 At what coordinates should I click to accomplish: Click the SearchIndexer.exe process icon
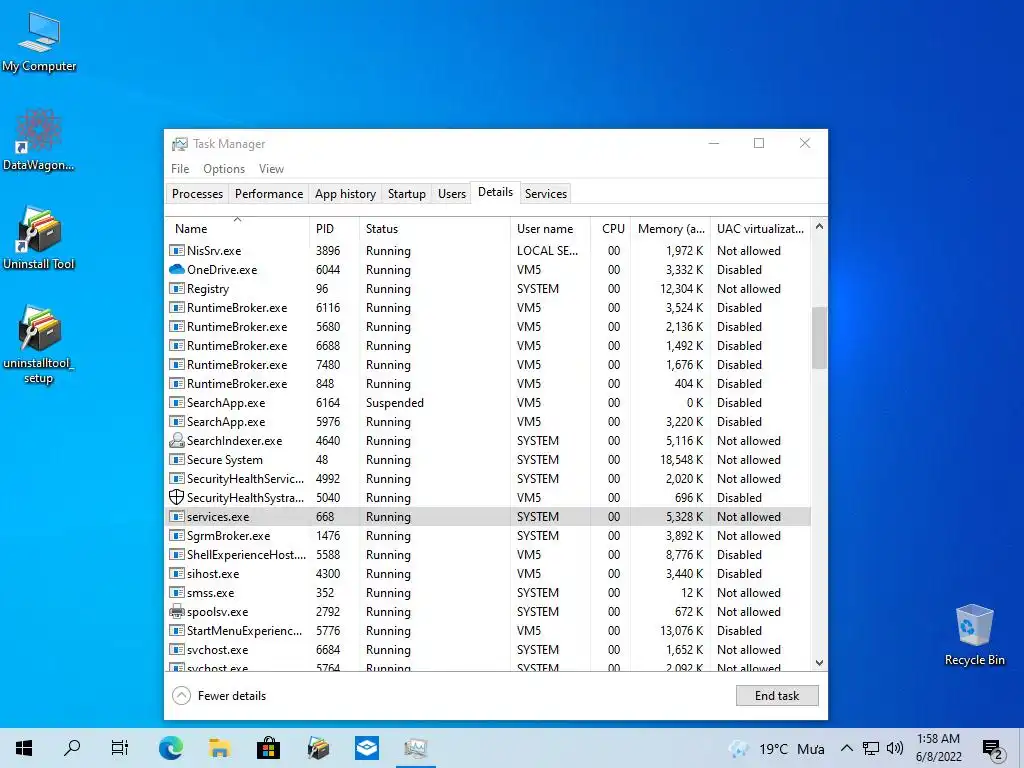pyautogui.click(x=176, y=441)
